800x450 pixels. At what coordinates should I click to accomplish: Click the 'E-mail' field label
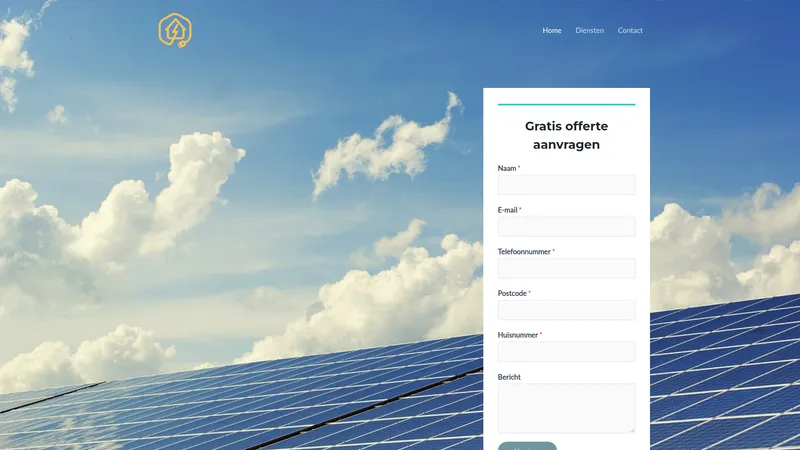tap(508, 210)
